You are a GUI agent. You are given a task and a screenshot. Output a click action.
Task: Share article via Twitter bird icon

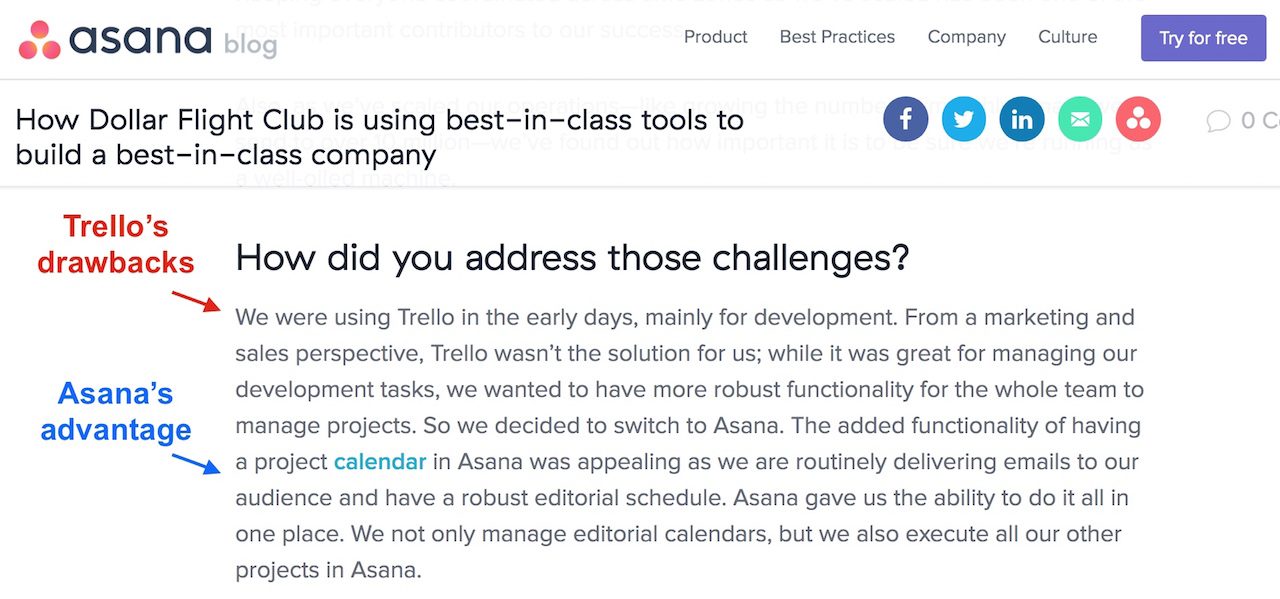pos(964,120)
